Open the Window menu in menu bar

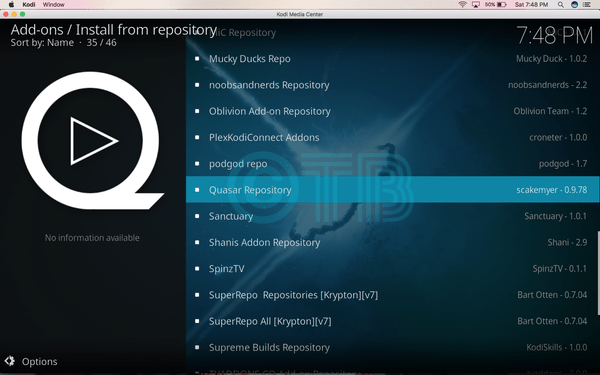pos(54,5)
